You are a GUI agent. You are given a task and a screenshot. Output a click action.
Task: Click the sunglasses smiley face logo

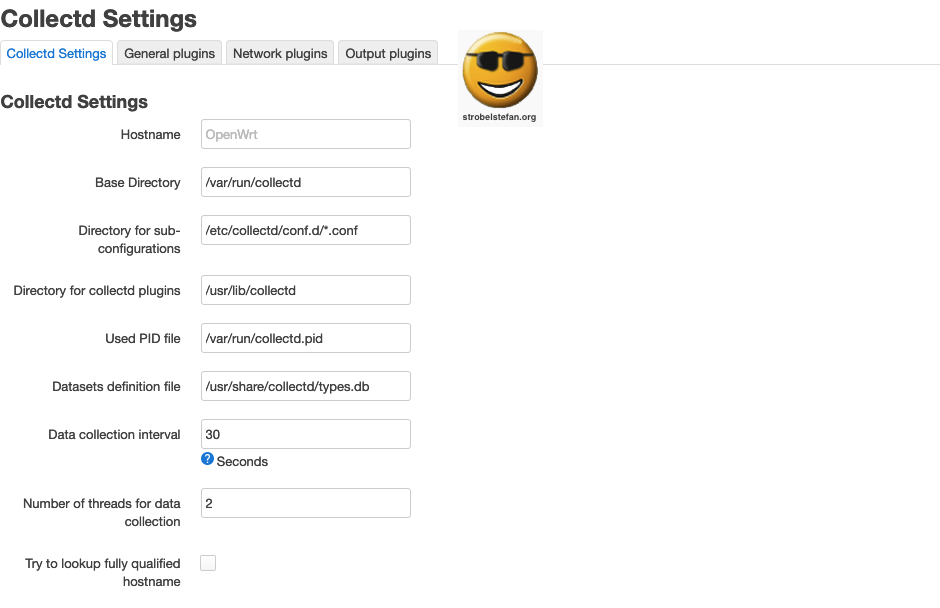tap(499, 71)
